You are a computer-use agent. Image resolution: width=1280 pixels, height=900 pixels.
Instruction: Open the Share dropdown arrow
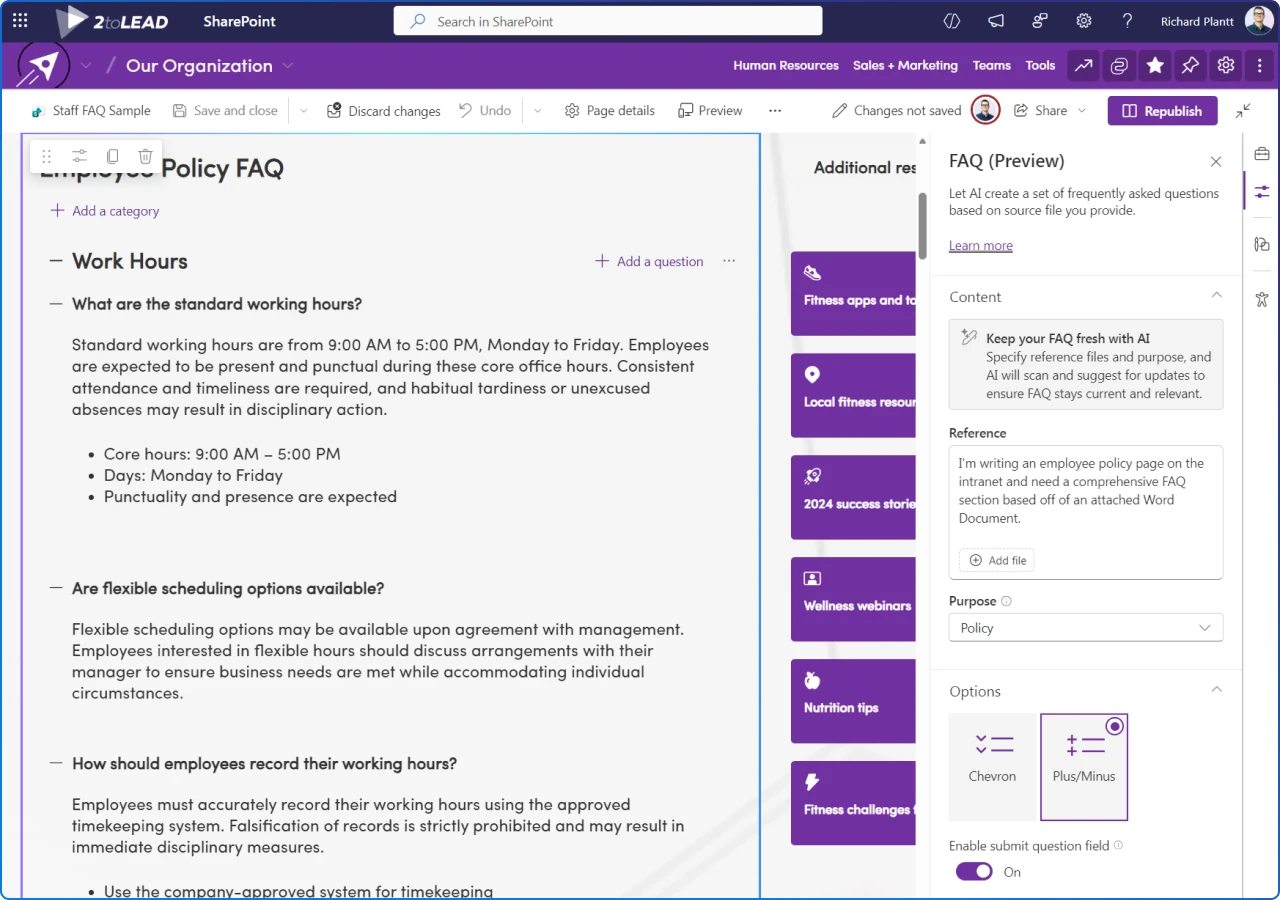(x=1081, y=111)
